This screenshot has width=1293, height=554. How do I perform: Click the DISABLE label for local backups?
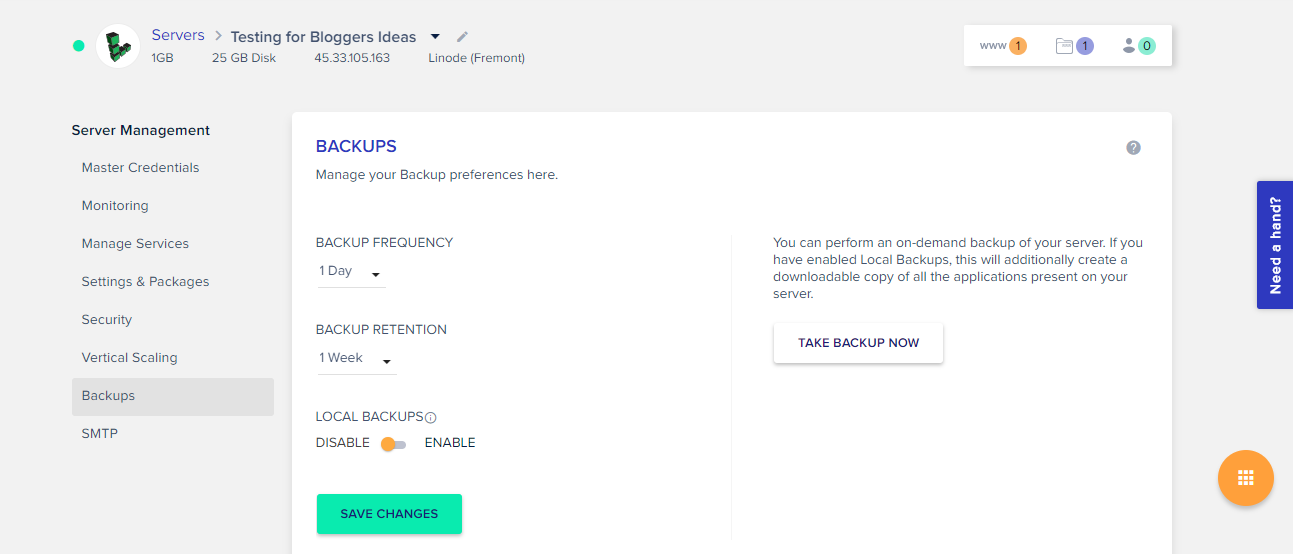tap(343, 443)
